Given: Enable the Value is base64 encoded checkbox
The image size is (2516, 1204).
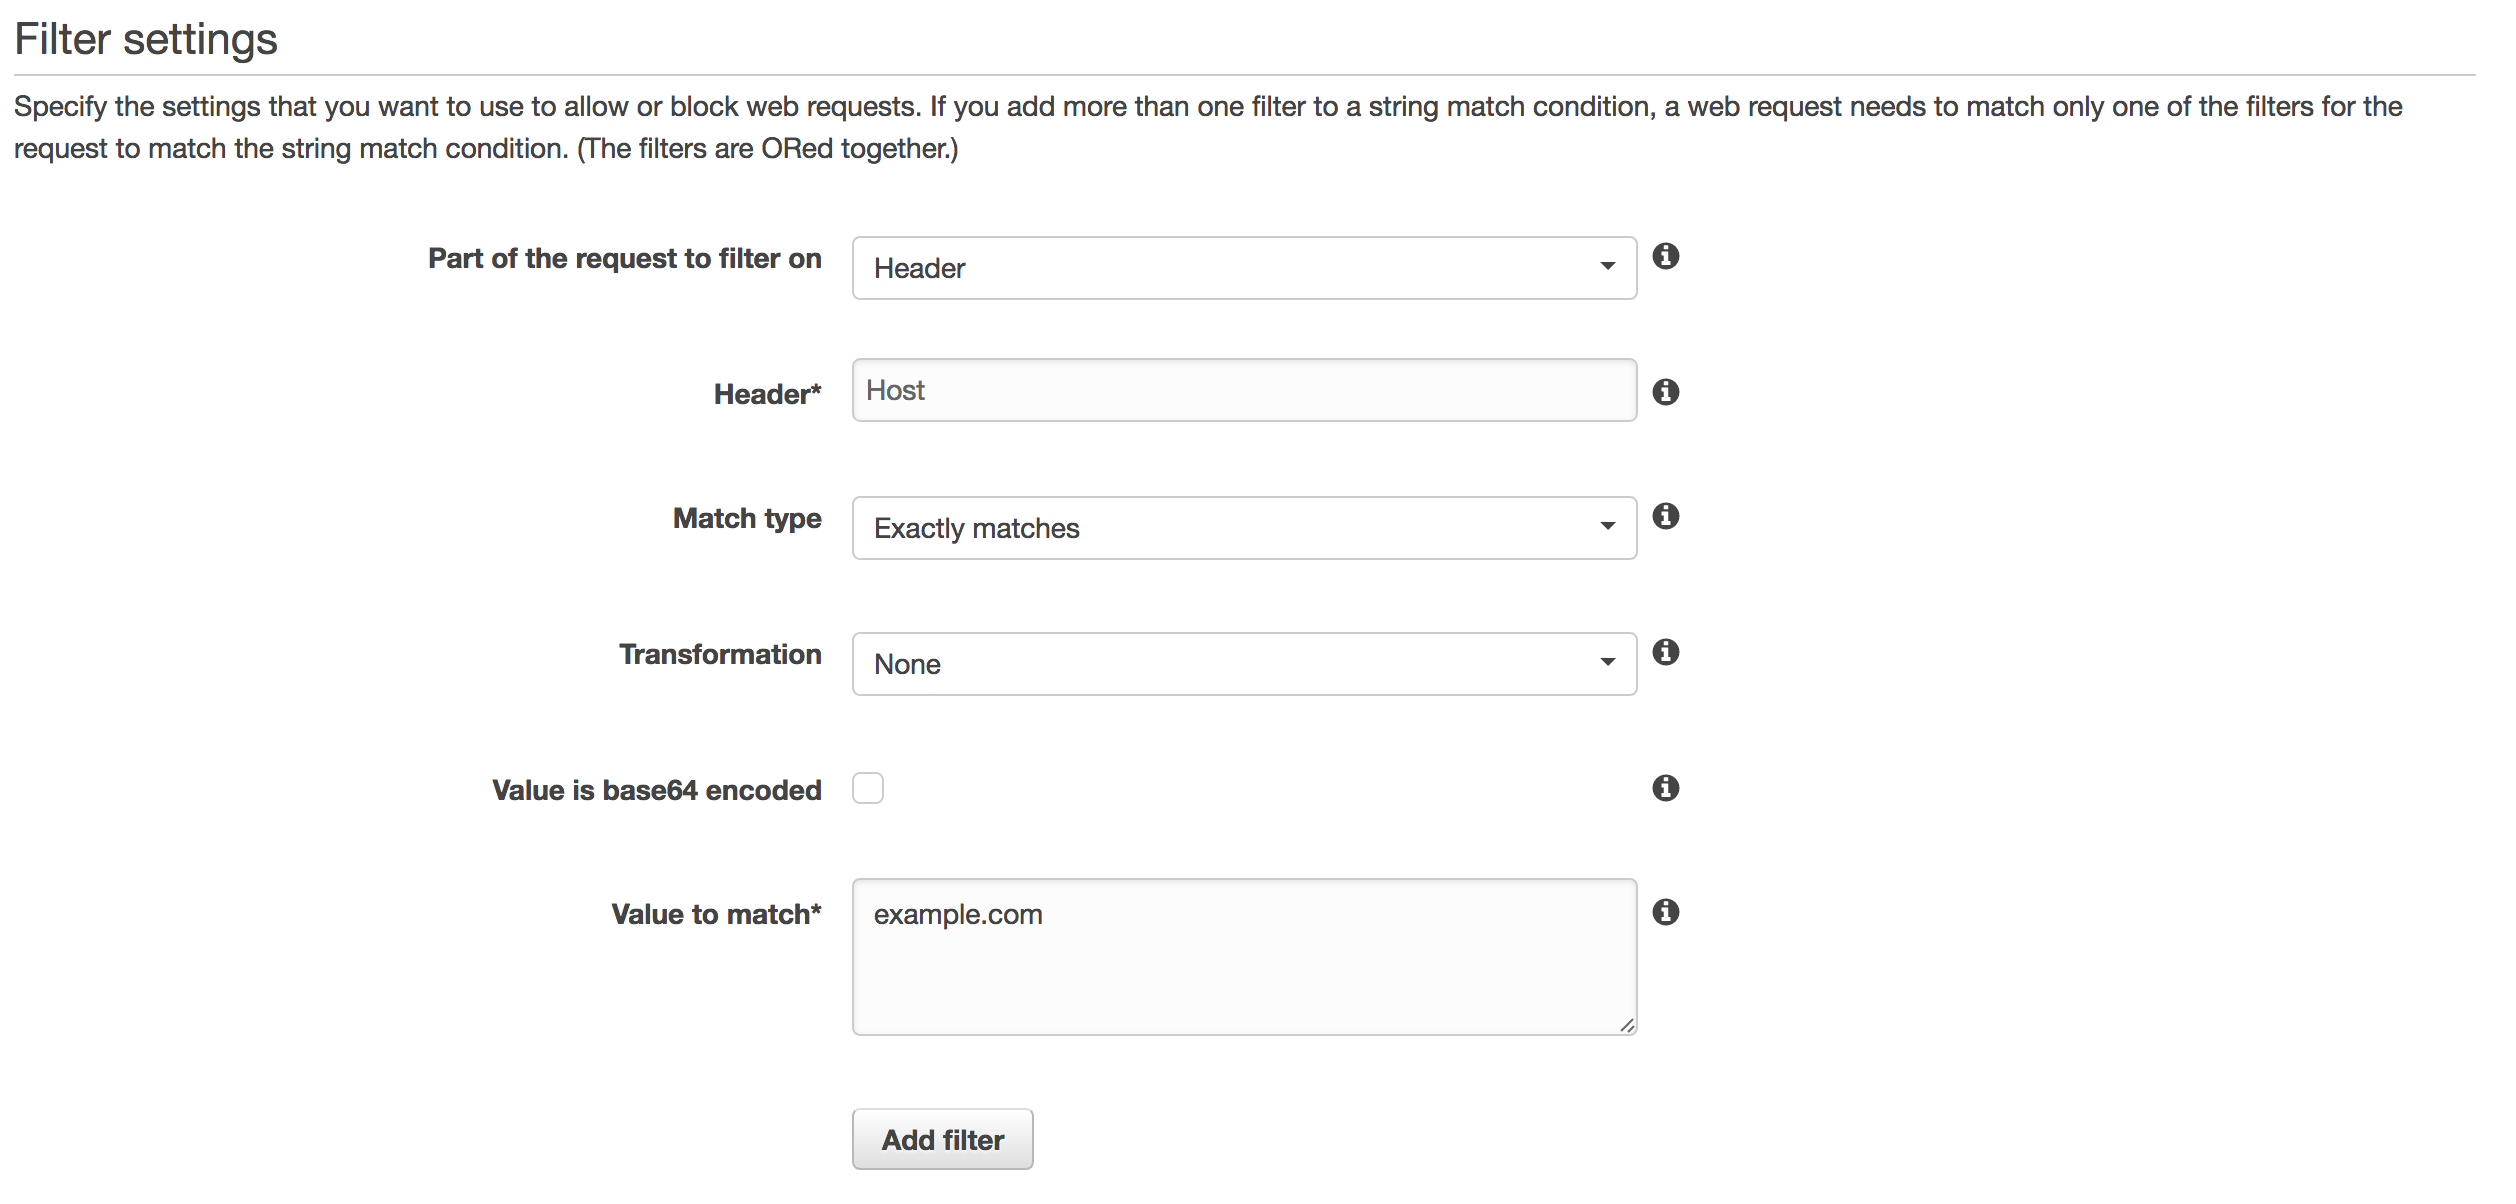Looking at the screenshot, I should pos(868,788).
